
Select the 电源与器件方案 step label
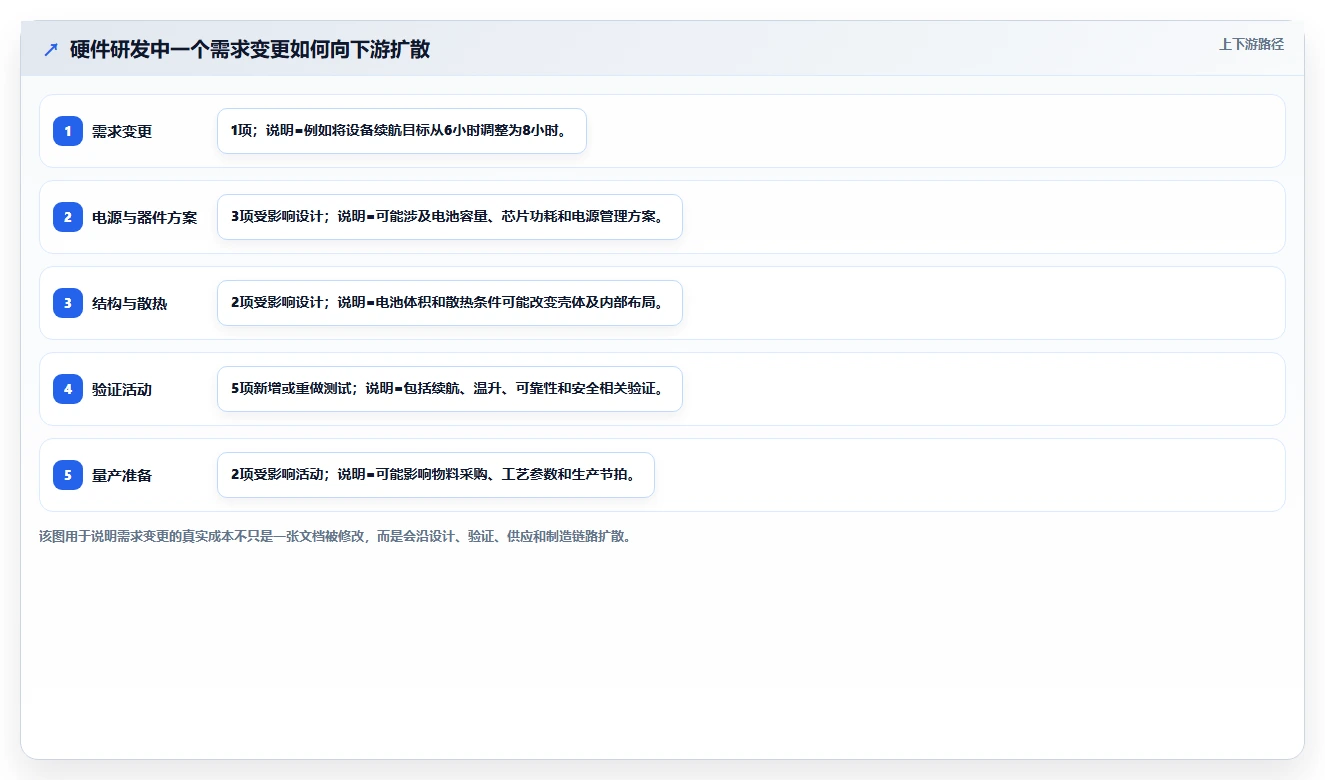[145, 217]
